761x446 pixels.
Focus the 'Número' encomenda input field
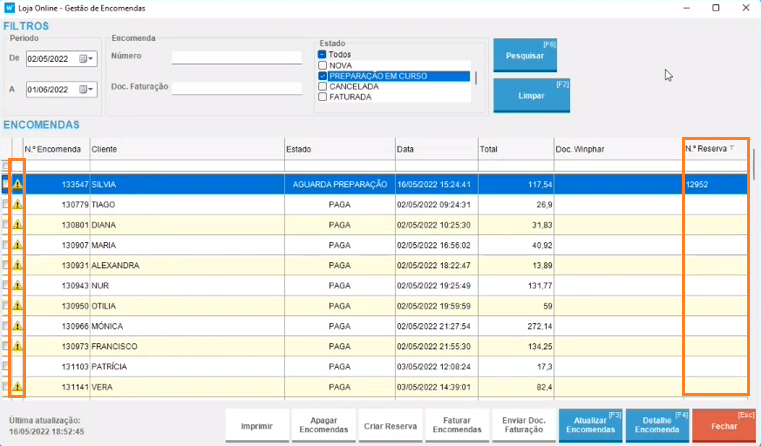[x=236, y=57]
